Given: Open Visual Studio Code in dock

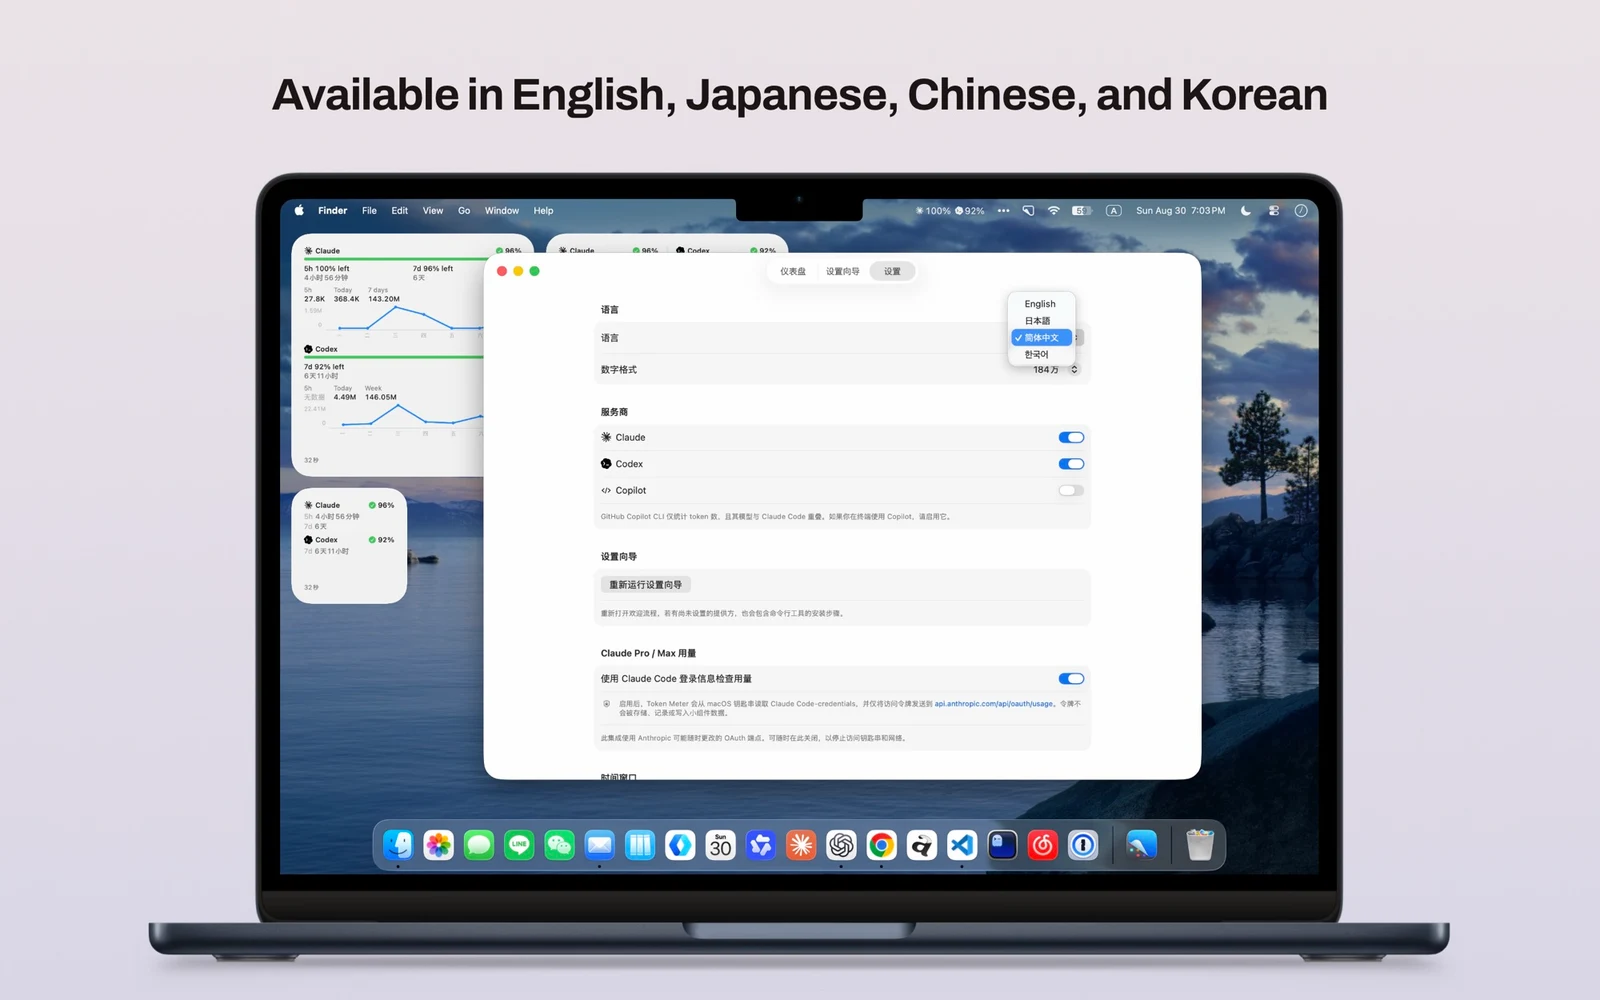Looking at the screenshot, I should pos(962,845).
